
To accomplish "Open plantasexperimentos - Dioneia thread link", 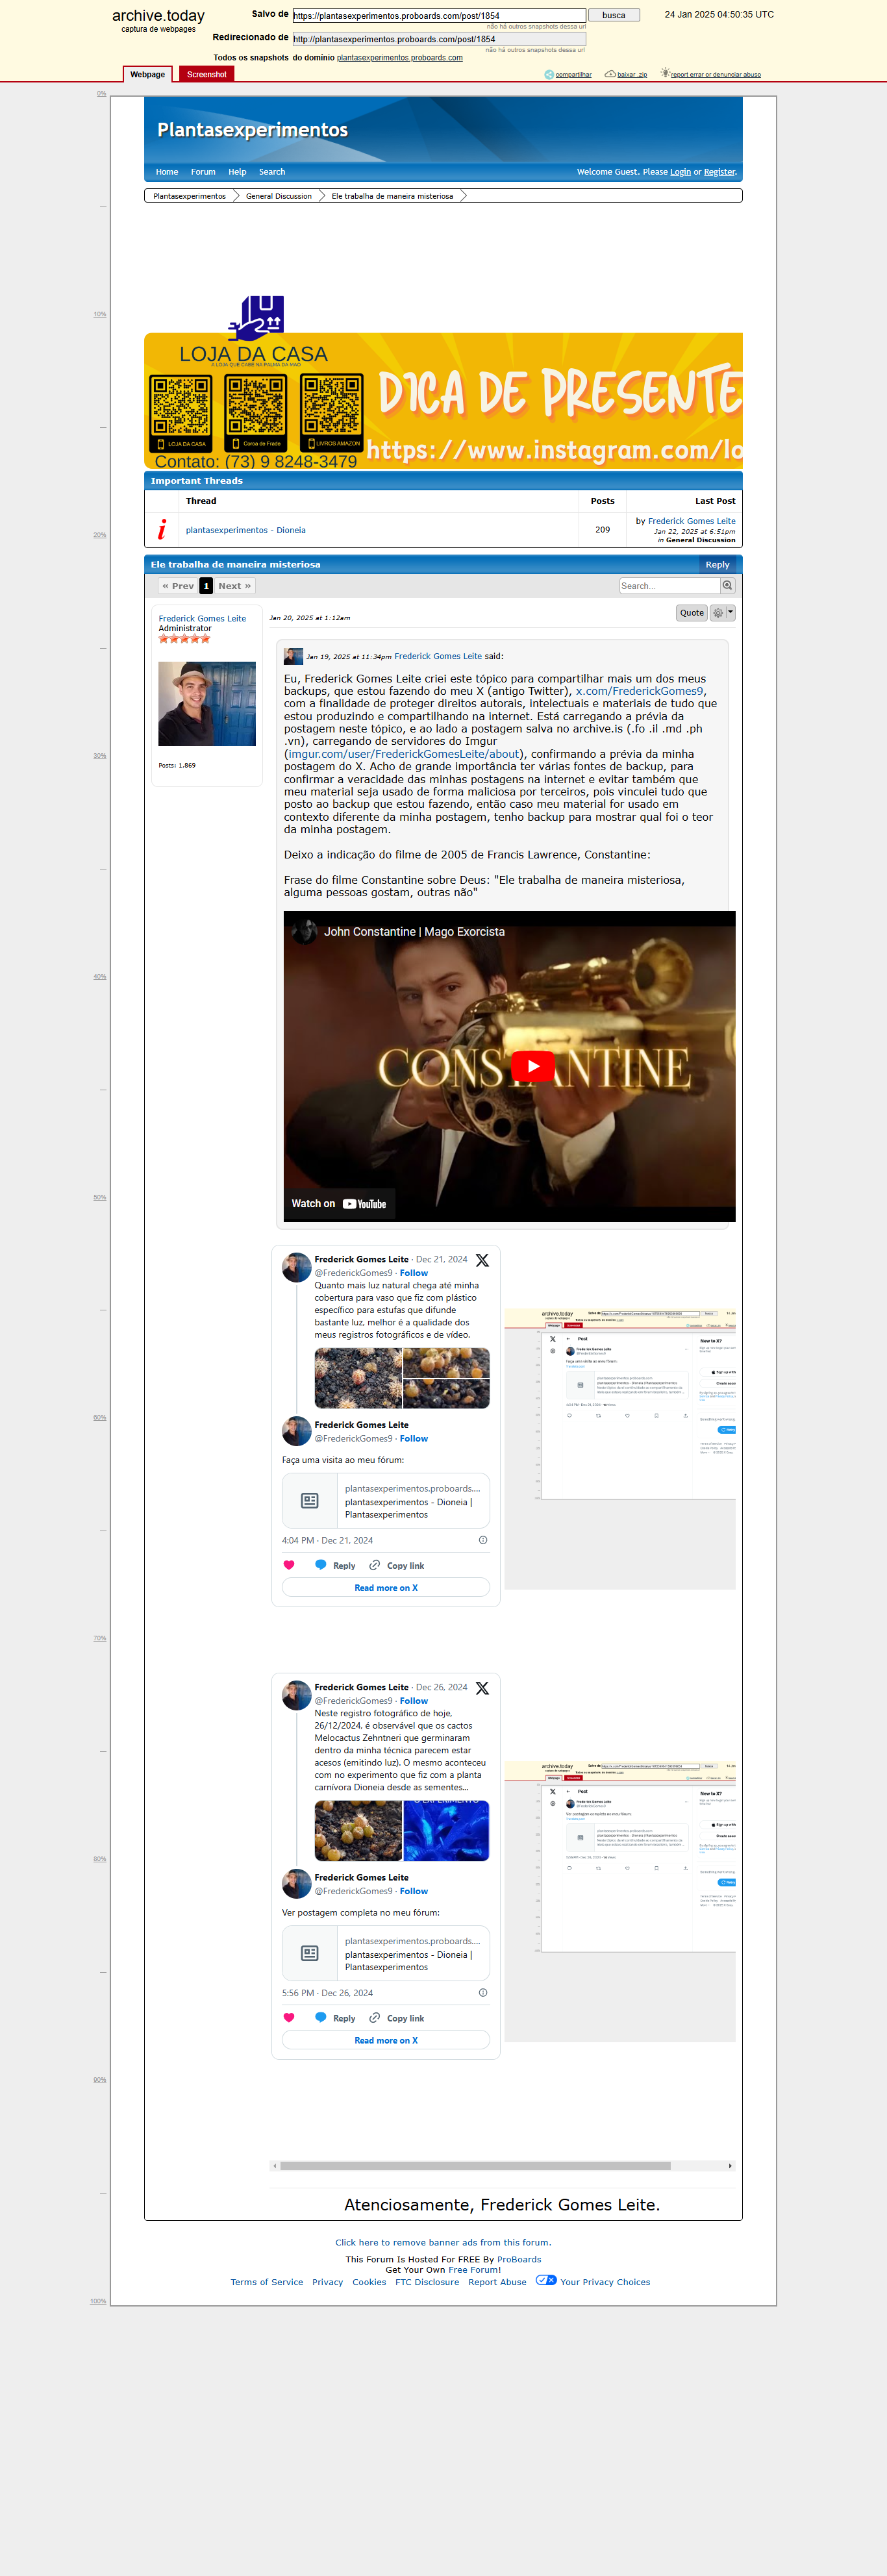I will click(x=246, y=530).
